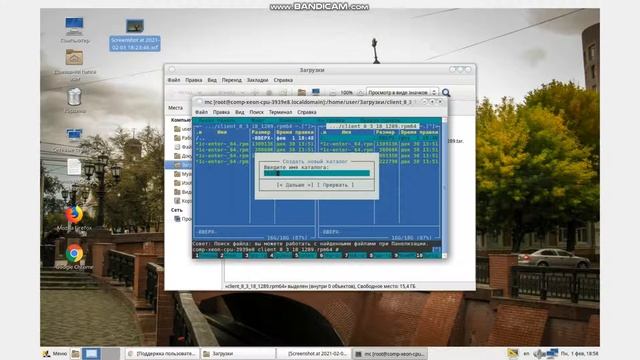The width and height of the screenshot is (640, 360).
Task: Open the view mode dropdown 'Просмотр в виде значков'
Action: click(x=402, y=93)
